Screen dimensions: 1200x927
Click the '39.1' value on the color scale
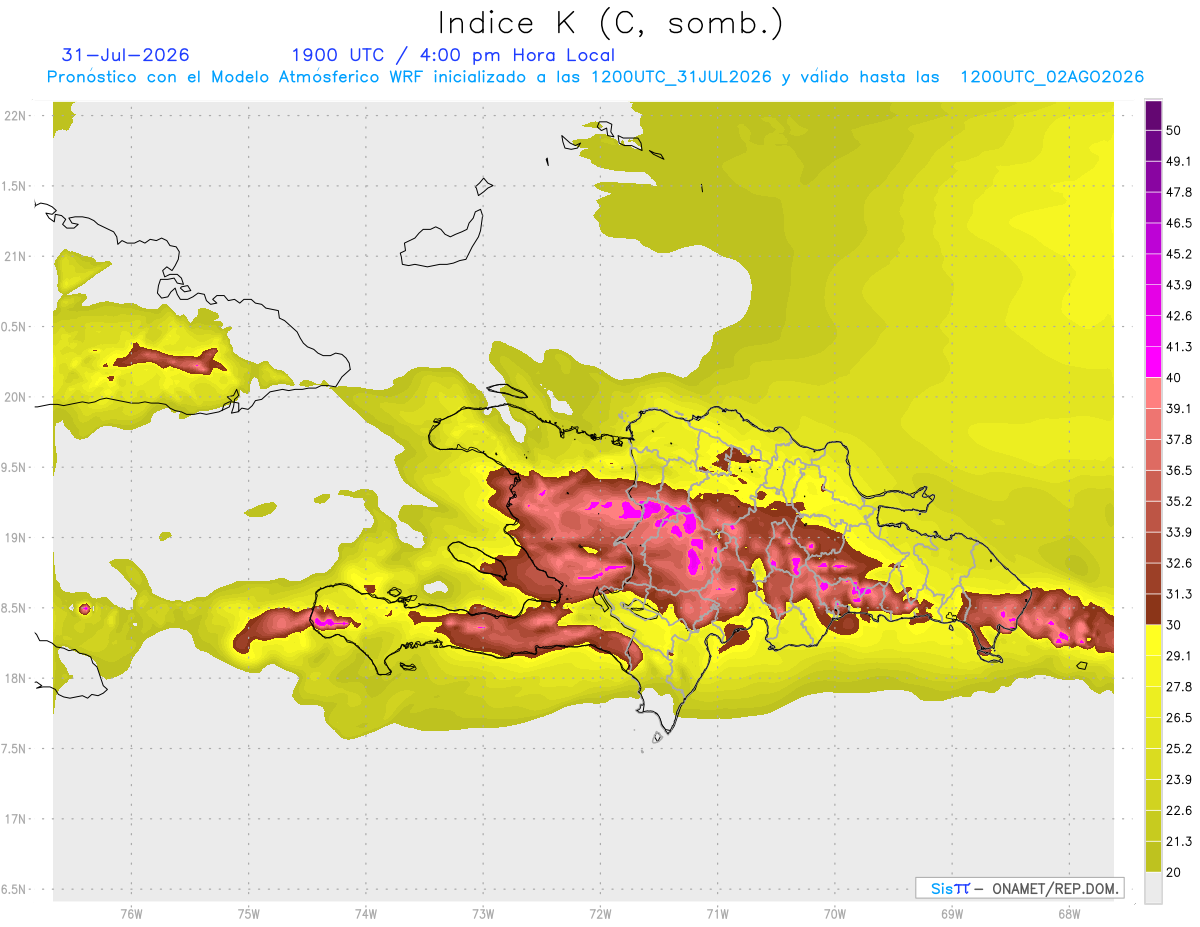pyautogui.click(x=1179, y=408)
